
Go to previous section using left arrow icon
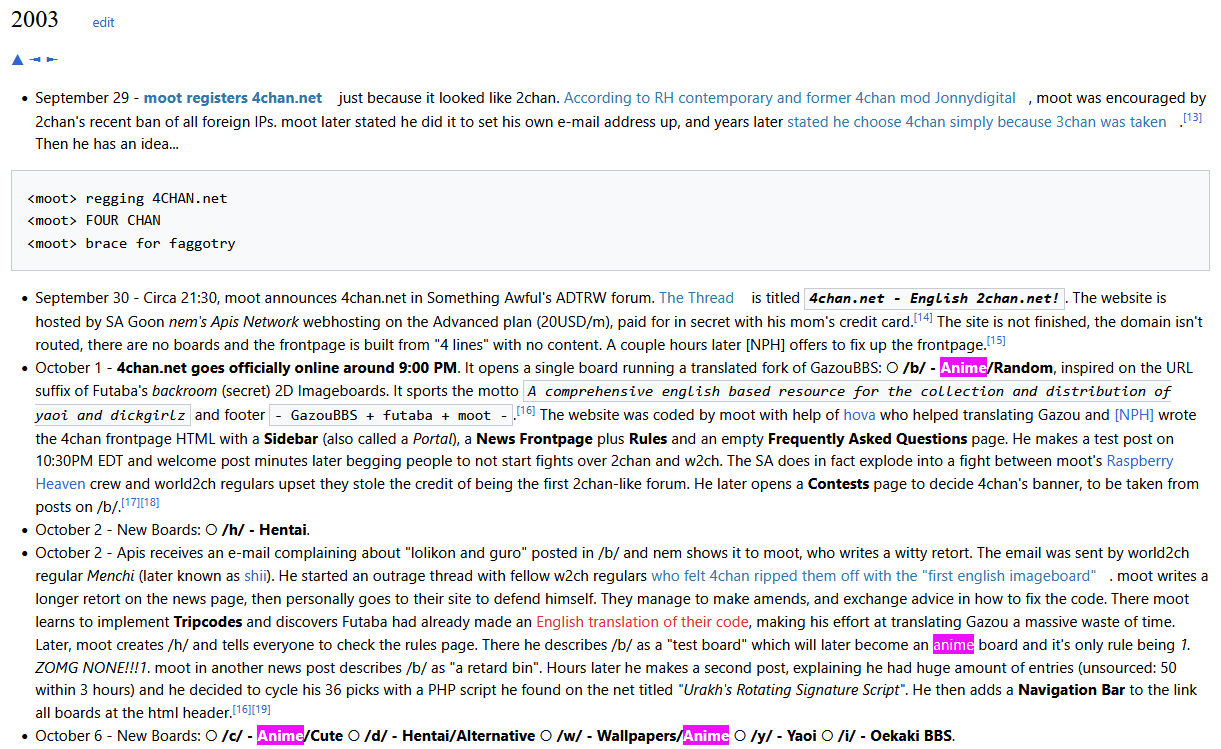[x=35, y=60]
